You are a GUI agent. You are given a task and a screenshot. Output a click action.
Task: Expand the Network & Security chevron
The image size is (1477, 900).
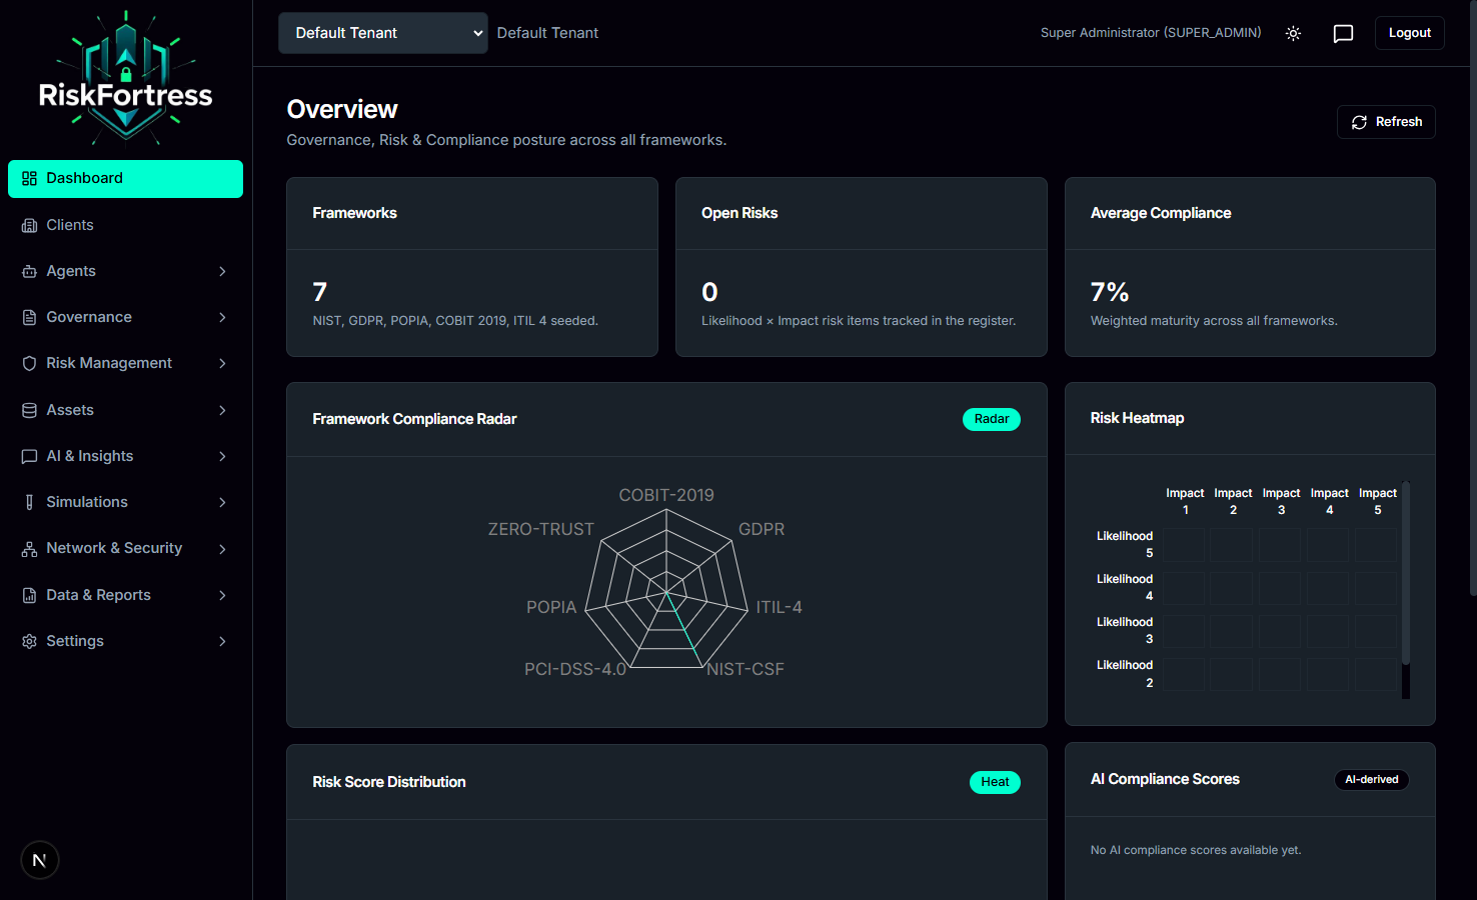click(222, 548)
